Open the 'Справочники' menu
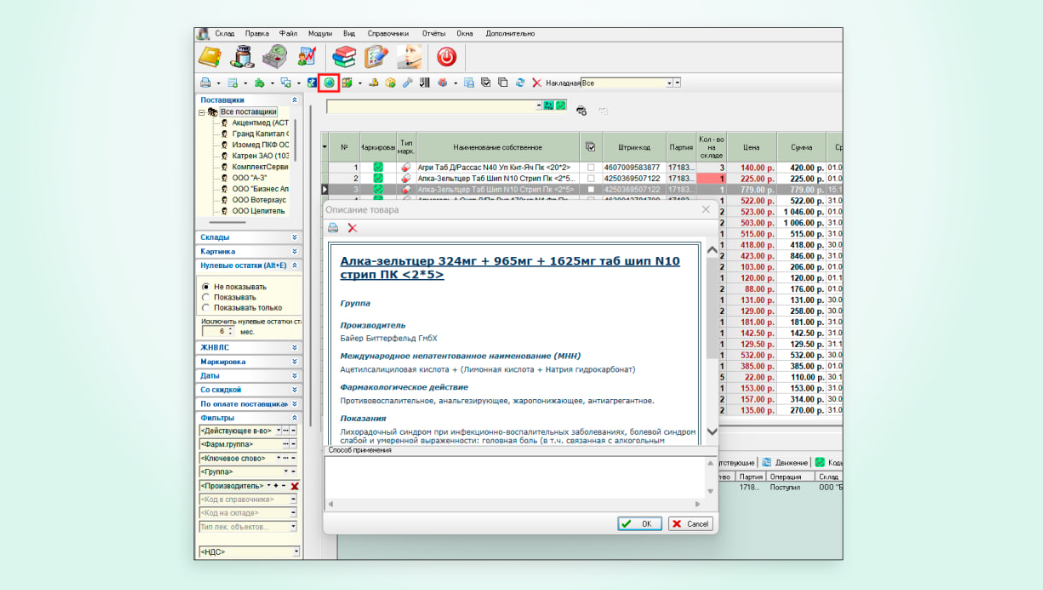 click(x=386, y=33)
